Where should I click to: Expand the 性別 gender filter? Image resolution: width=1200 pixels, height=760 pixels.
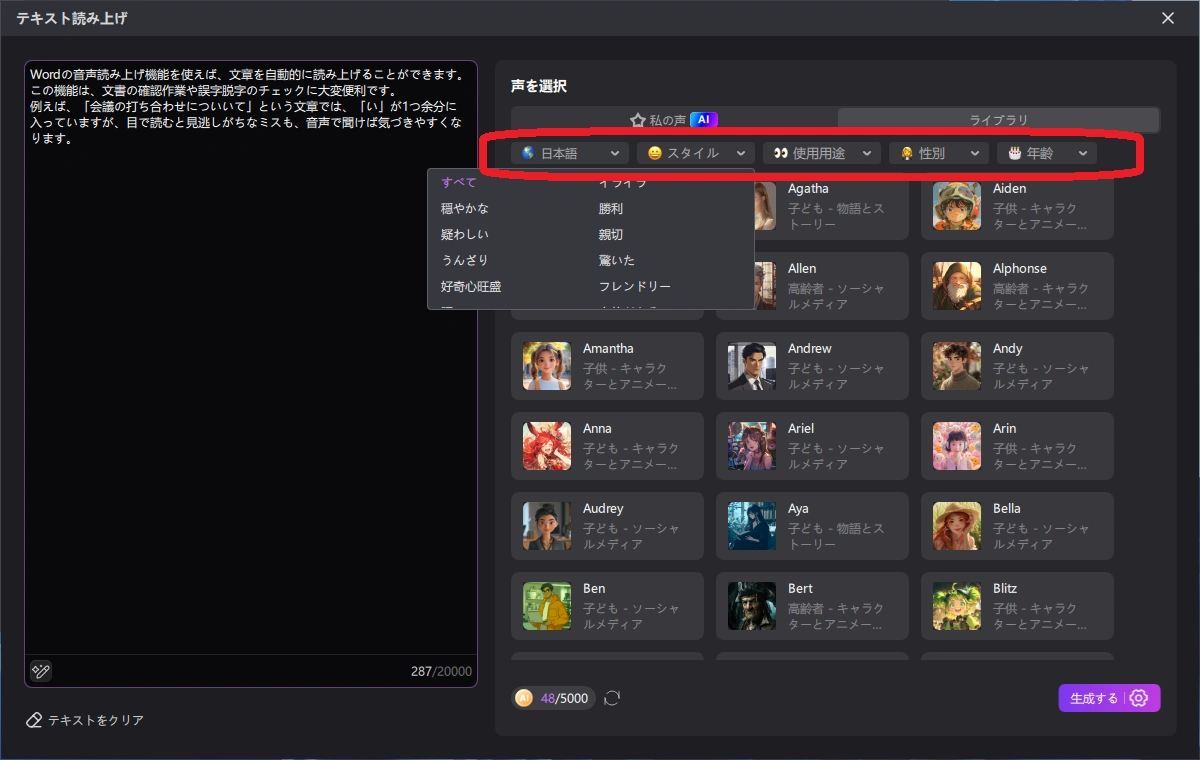pyautogui.click(x=938, y=152)
